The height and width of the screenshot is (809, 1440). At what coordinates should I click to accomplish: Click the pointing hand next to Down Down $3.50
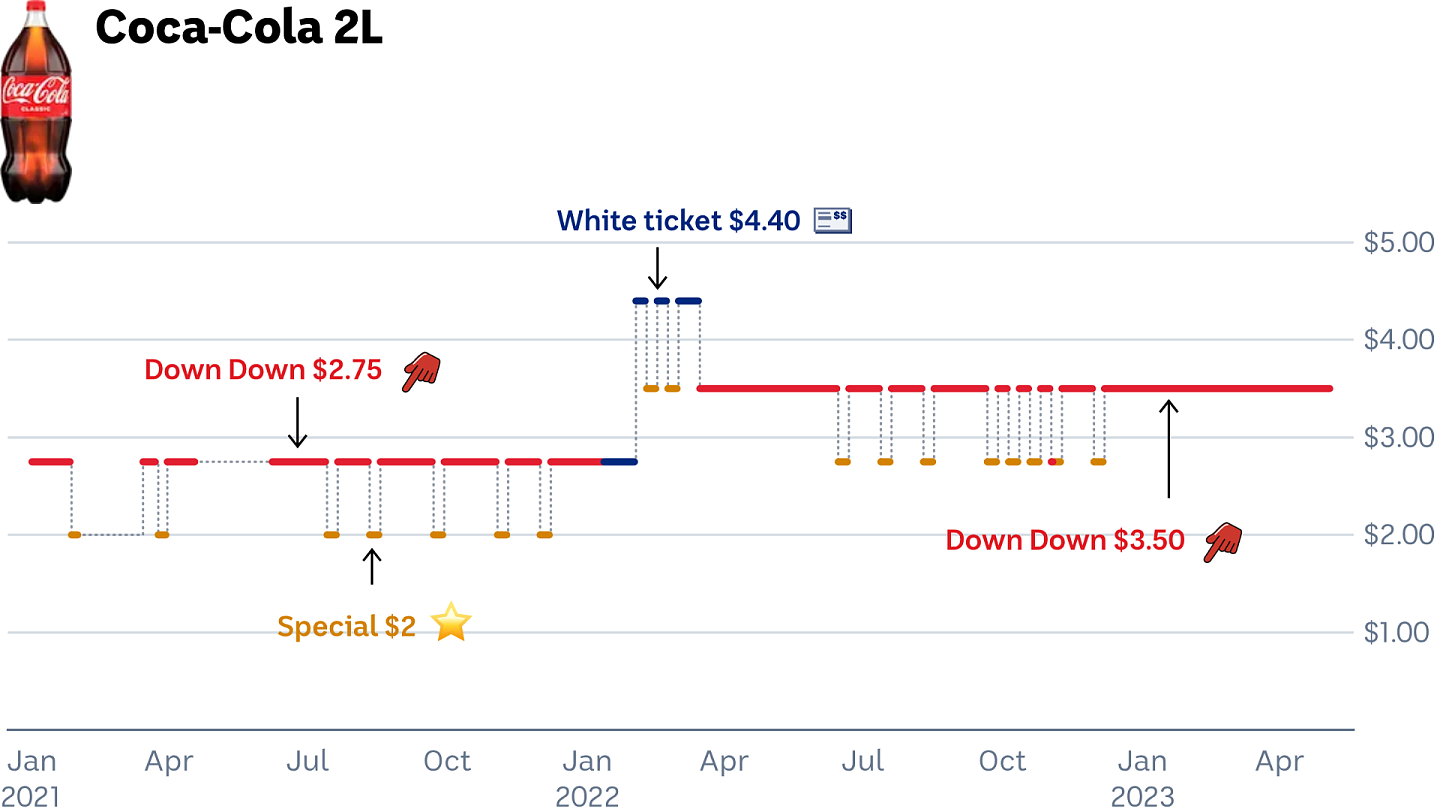point(1222,541)
